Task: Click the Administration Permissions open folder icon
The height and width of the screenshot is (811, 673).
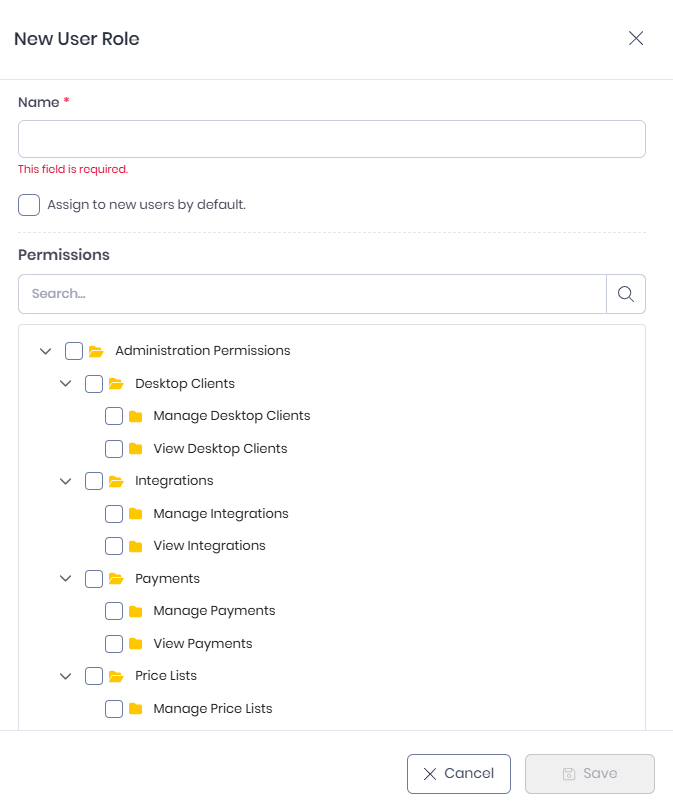Action: [96, 351]
